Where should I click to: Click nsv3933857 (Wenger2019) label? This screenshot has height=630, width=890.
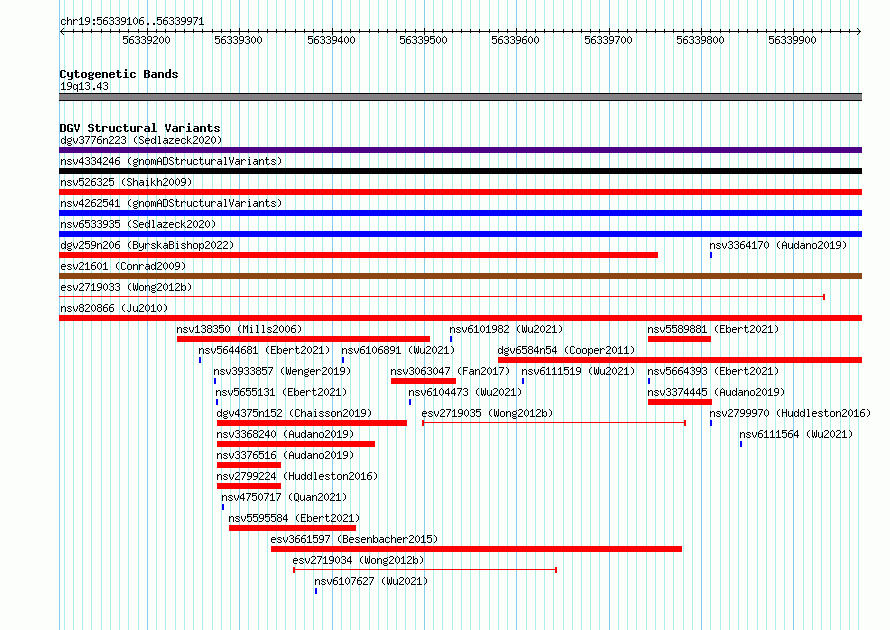click(282, 371)
